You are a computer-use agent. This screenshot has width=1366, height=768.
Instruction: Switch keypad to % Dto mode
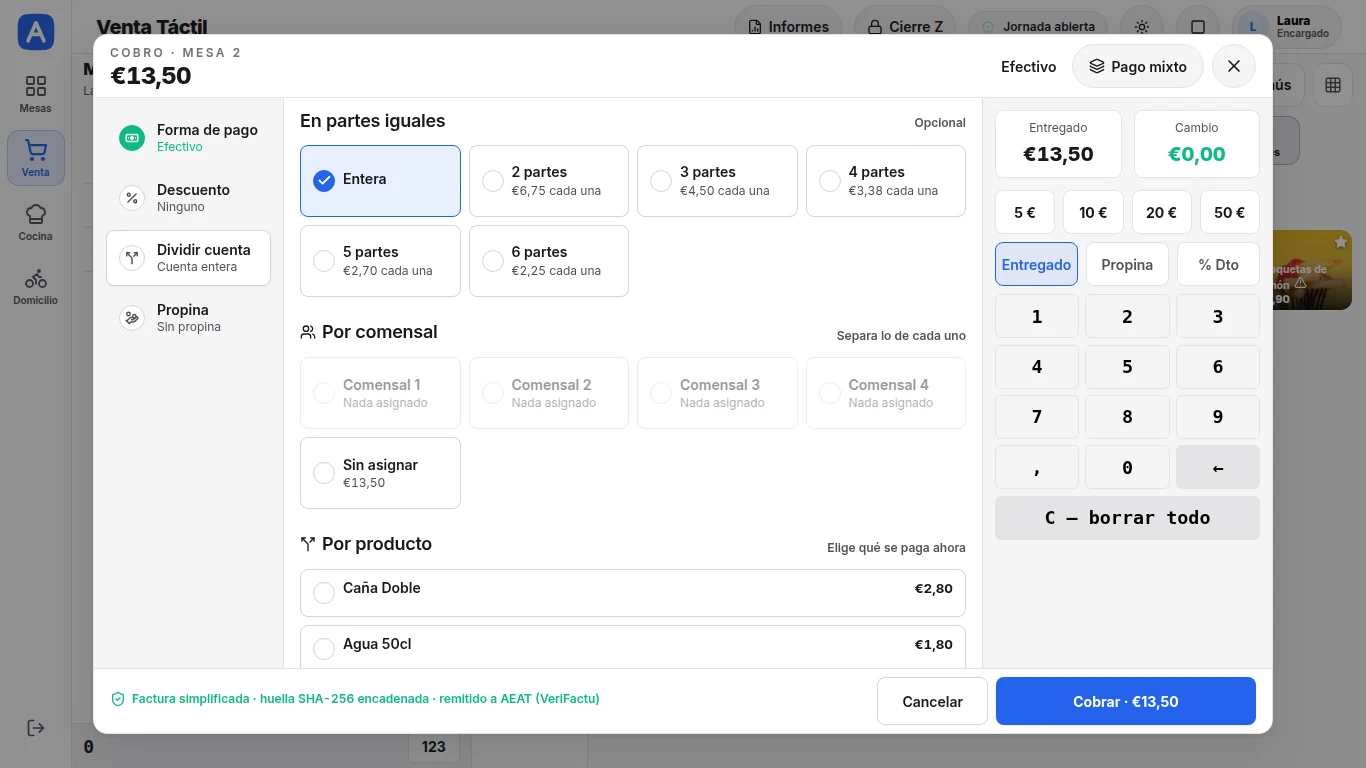click(1218, 264)
